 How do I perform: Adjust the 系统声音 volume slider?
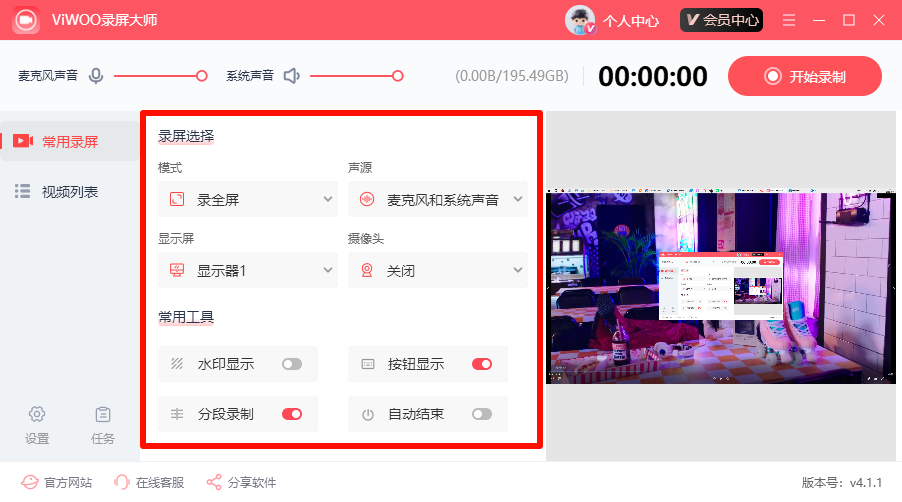(357, 76)
